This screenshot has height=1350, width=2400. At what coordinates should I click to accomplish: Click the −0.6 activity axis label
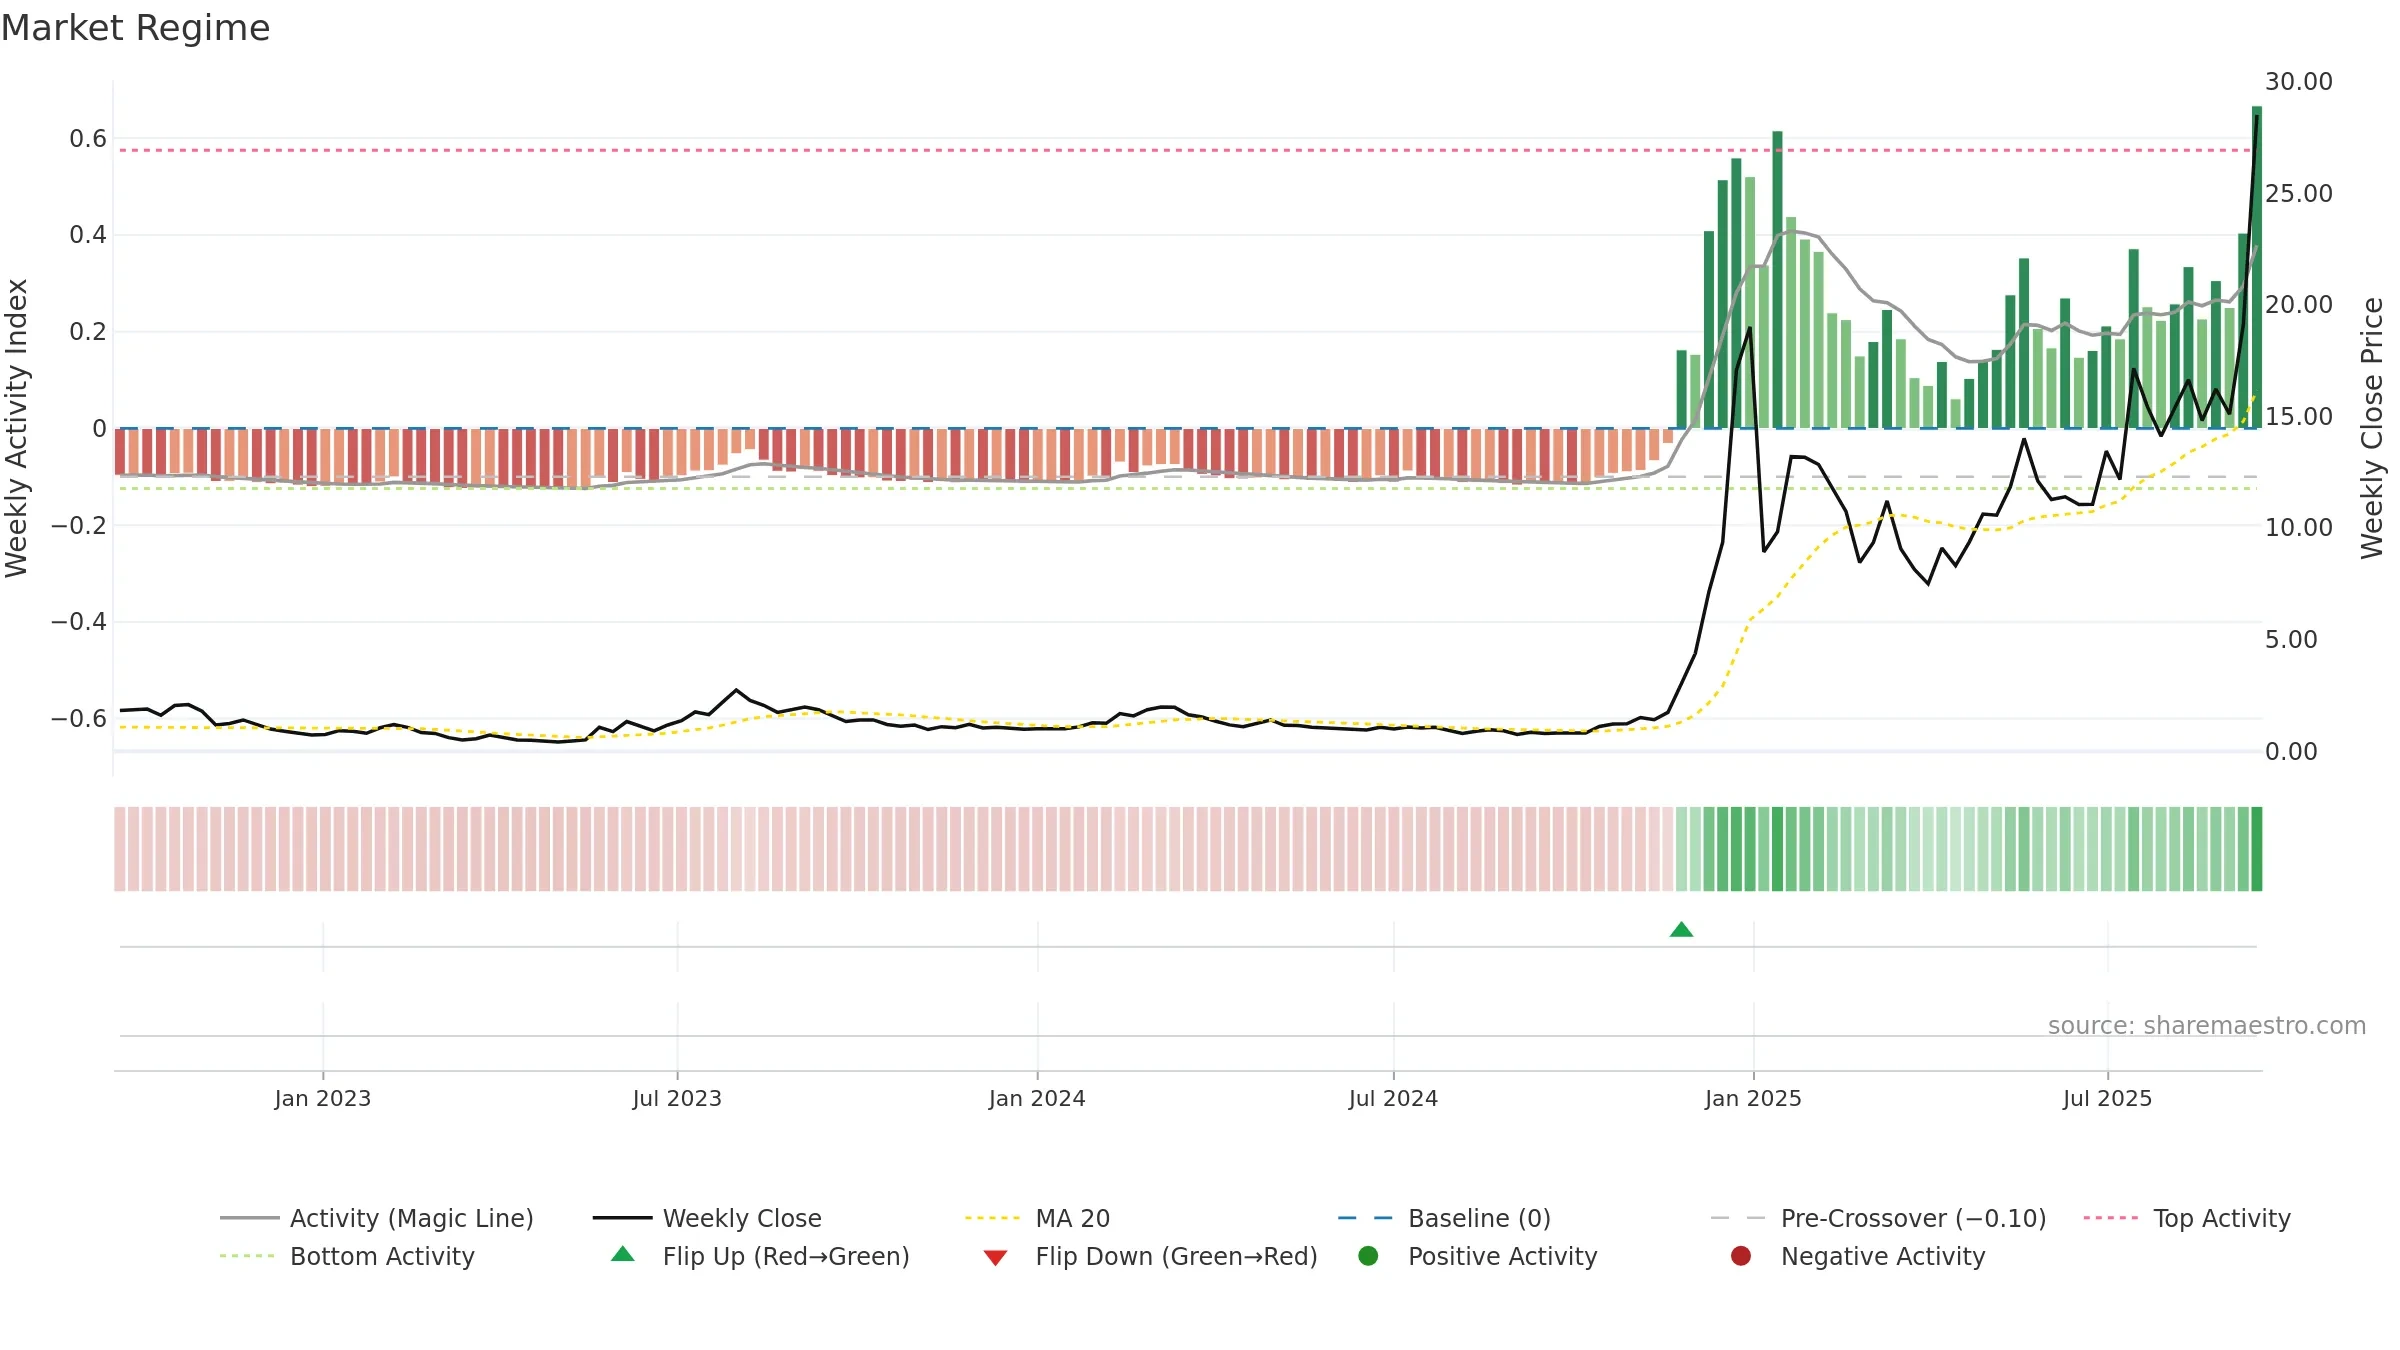(x=79, y=719)
